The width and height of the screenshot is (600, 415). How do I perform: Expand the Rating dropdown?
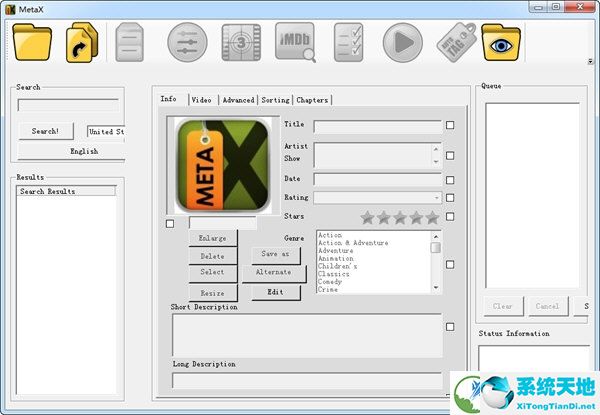coord(436,198)
